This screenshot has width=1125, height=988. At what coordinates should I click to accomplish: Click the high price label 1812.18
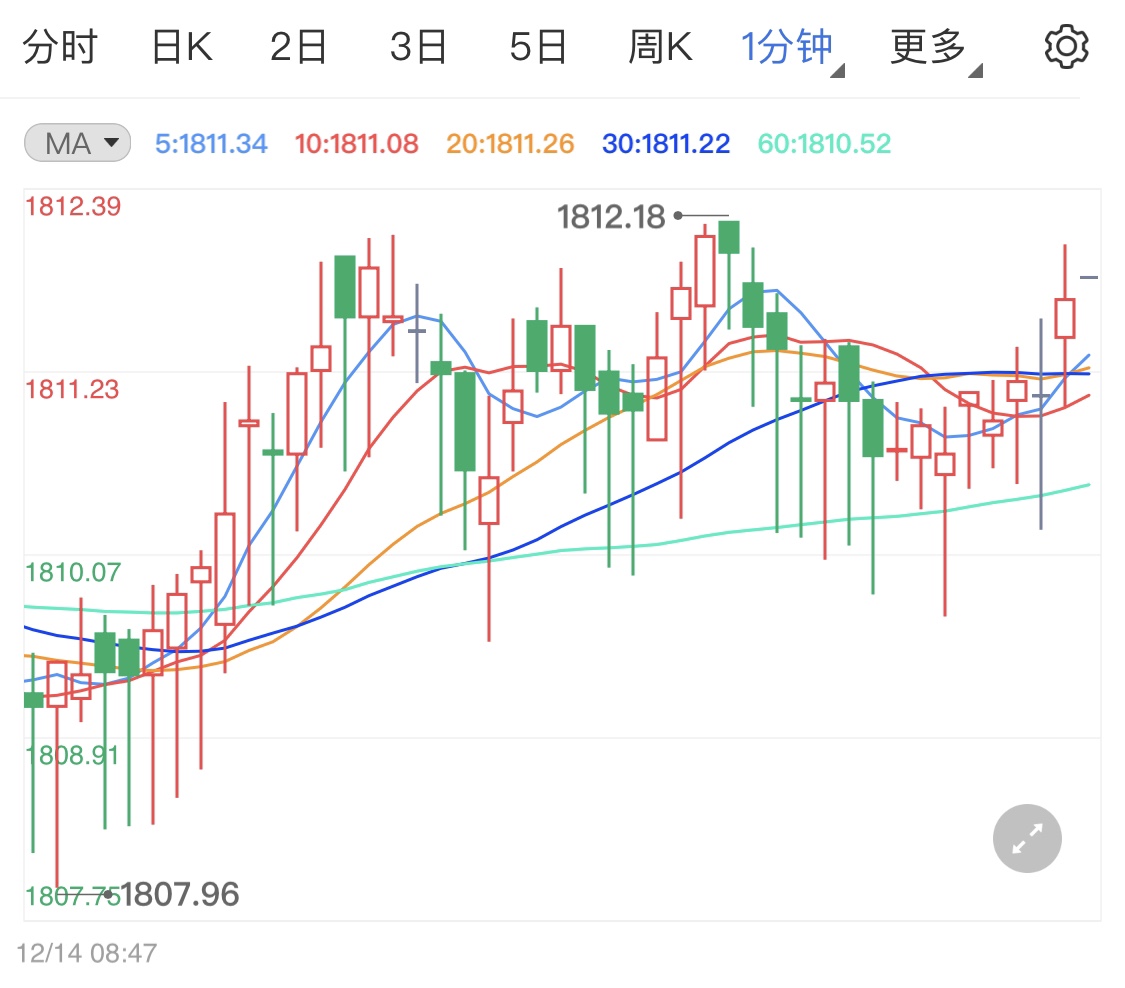point(611,217)
